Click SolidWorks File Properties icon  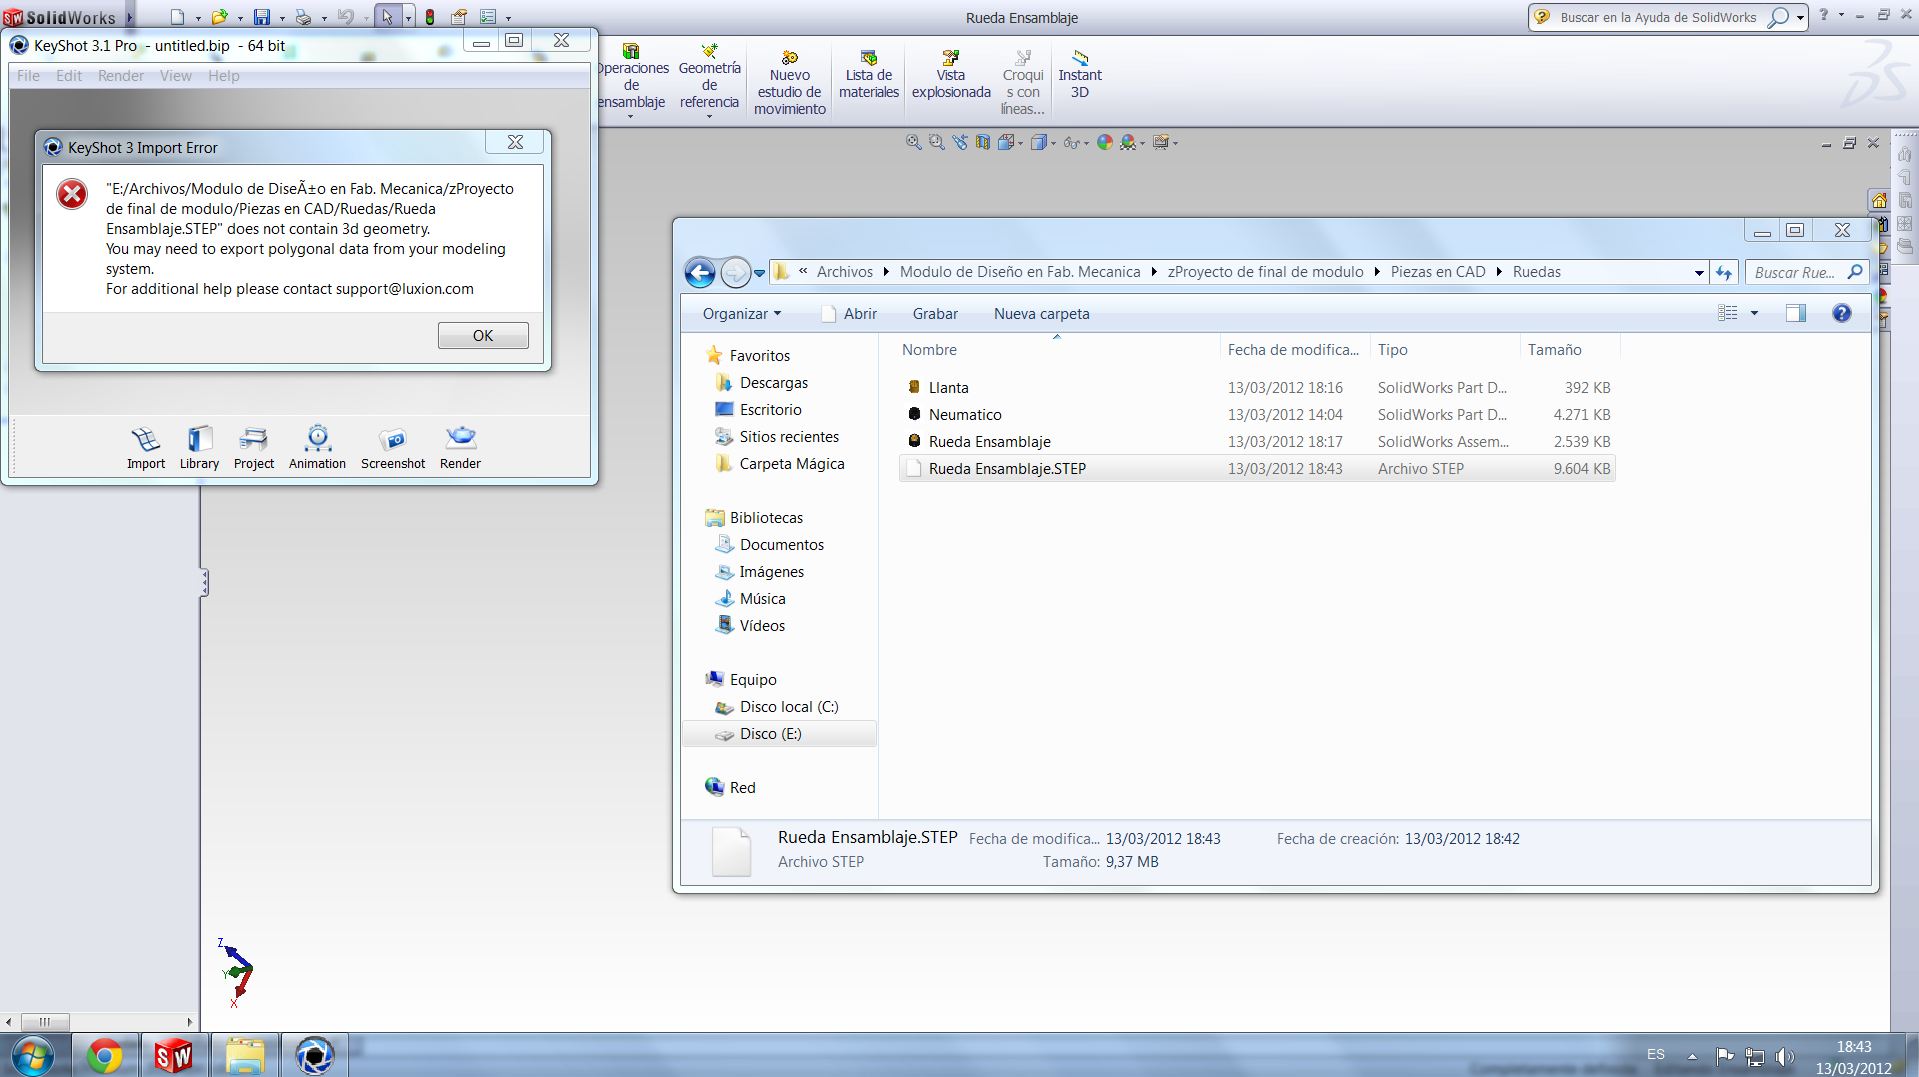click(459, 17)
